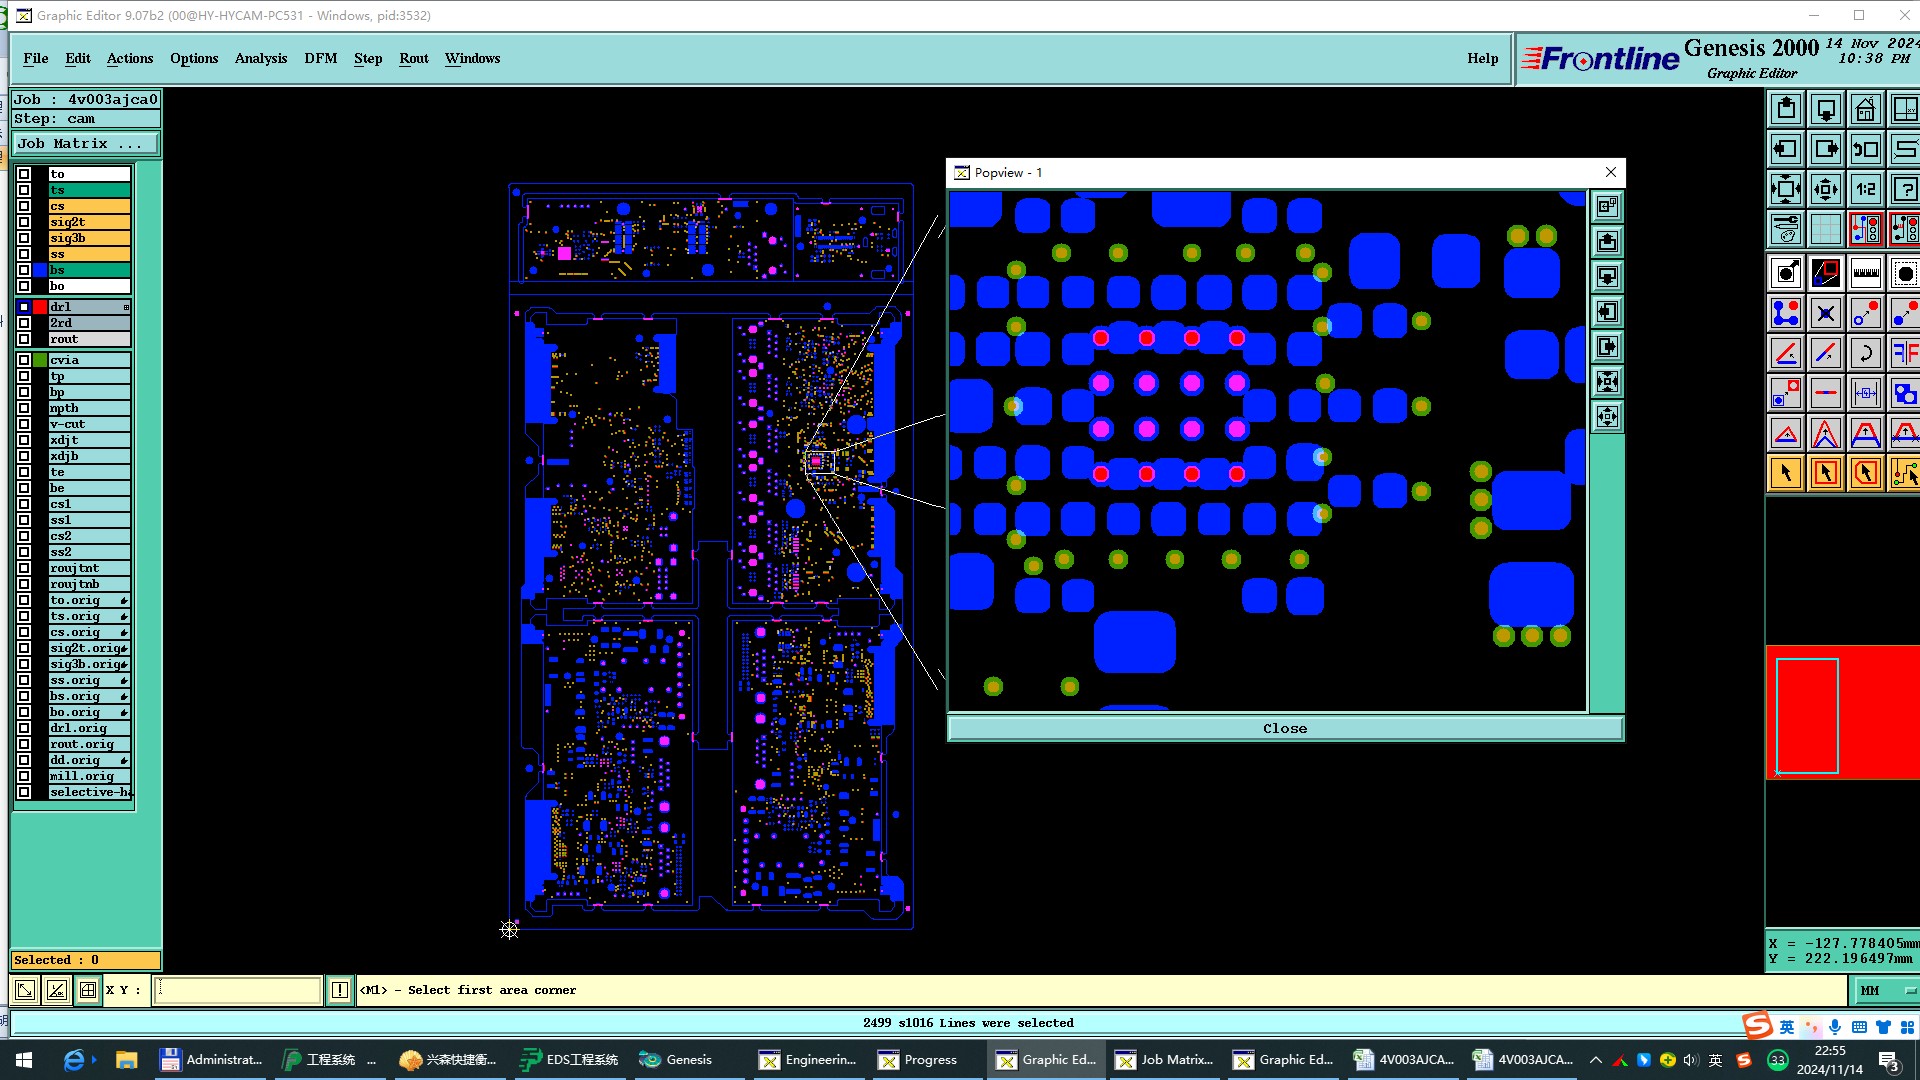Viewport: 1920px width, 1080px height.
Task: Open the Job Matrix panel
Action: (84, 144)
